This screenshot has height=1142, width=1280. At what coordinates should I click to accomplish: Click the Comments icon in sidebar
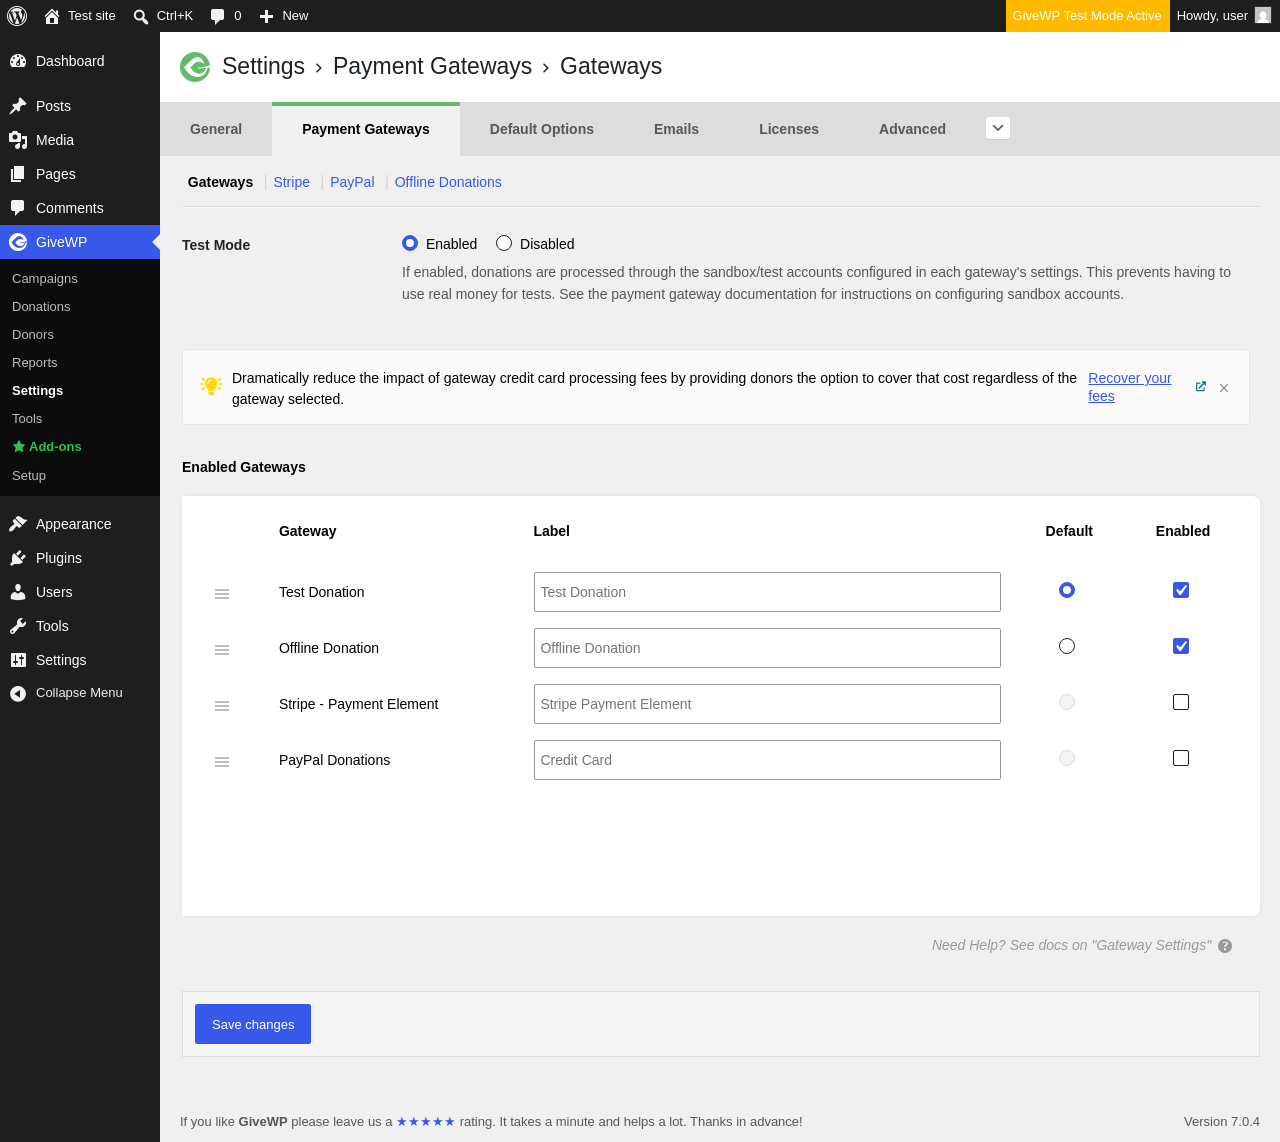pos(18,208)
